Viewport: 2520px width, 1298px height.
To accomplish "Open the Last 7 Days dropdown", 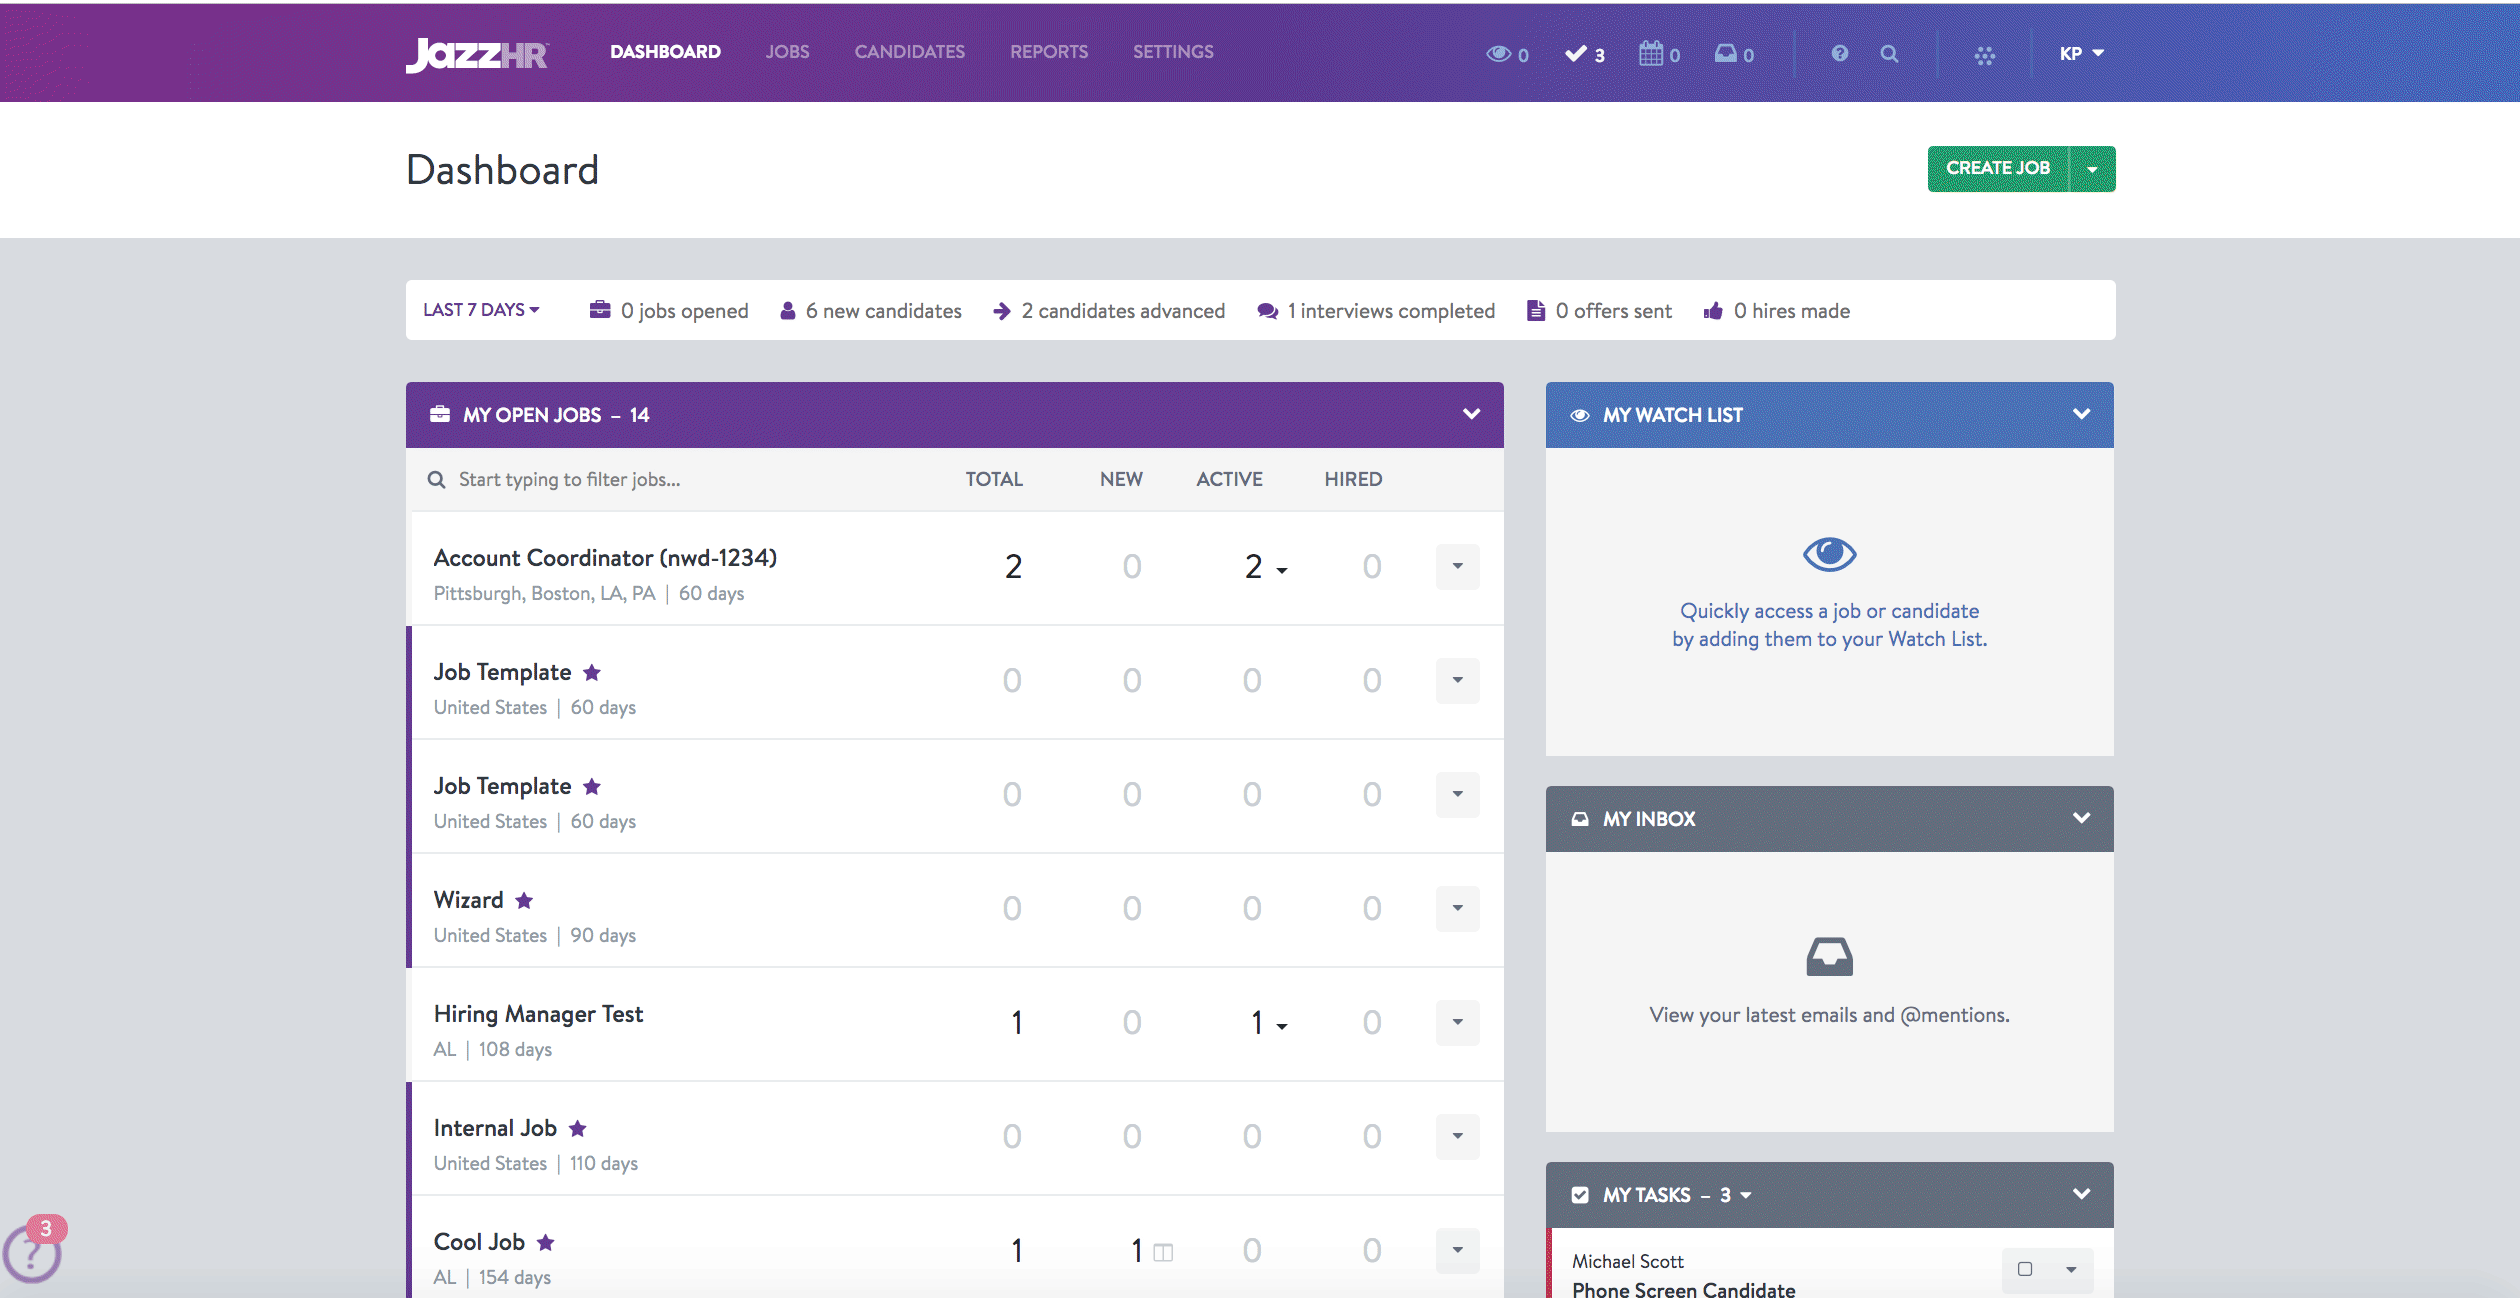I will (x=481, y=310).
